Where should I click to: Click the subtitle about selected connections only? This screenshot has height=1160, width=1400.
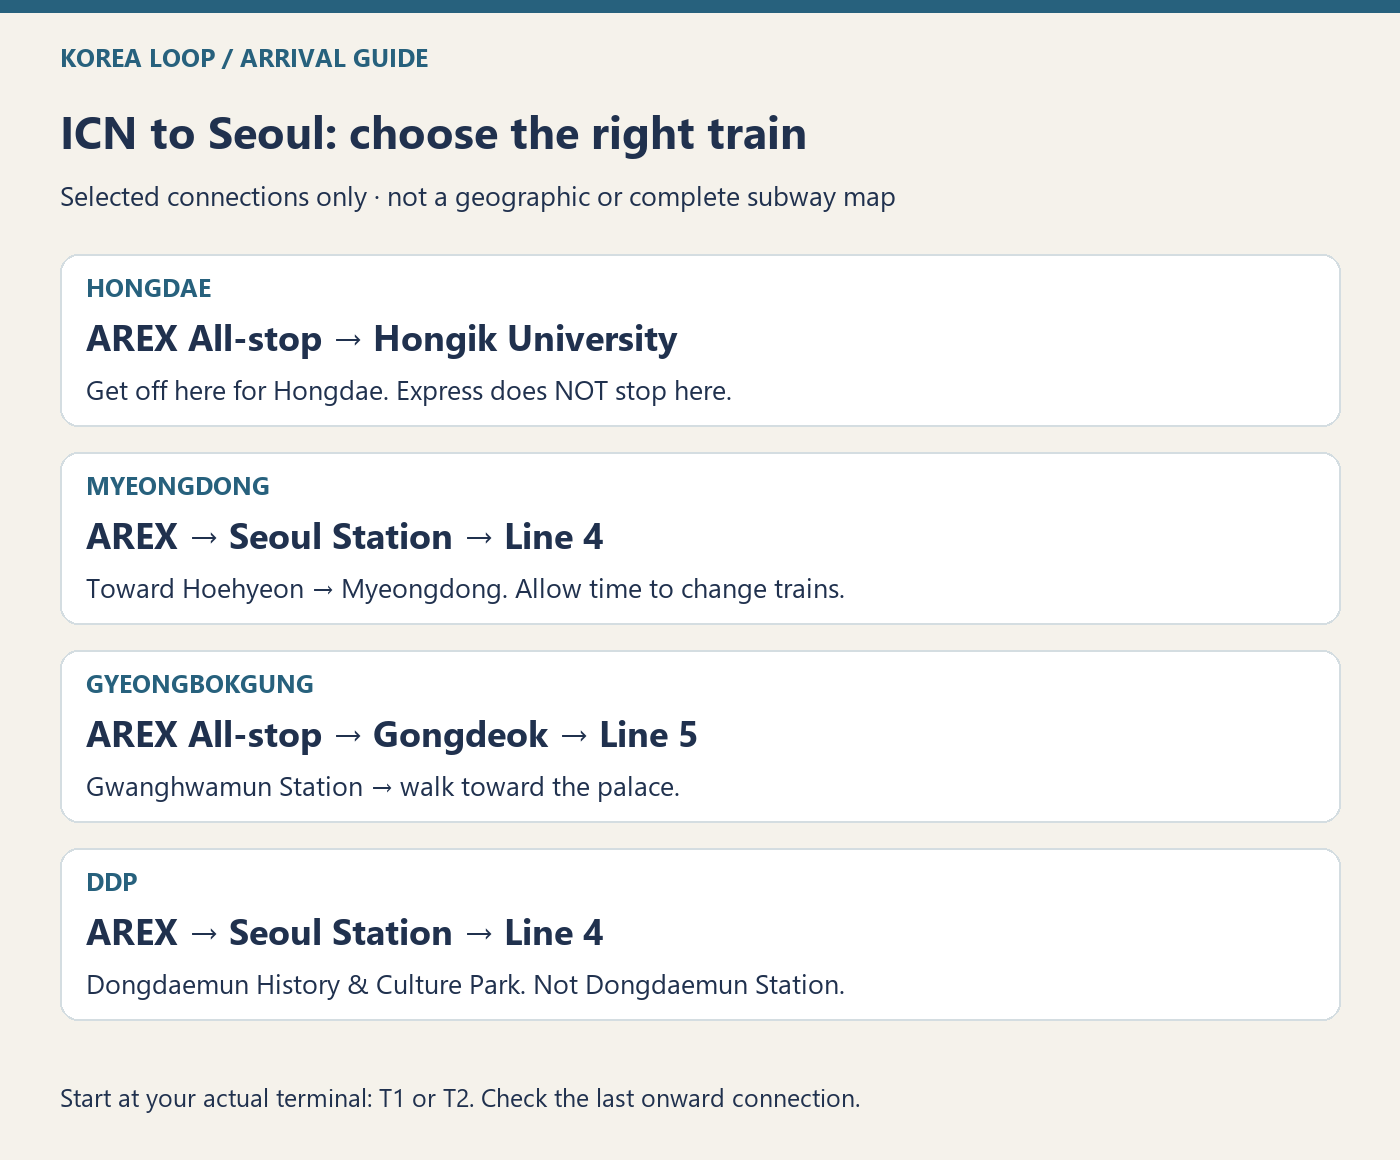pos(477,197)
